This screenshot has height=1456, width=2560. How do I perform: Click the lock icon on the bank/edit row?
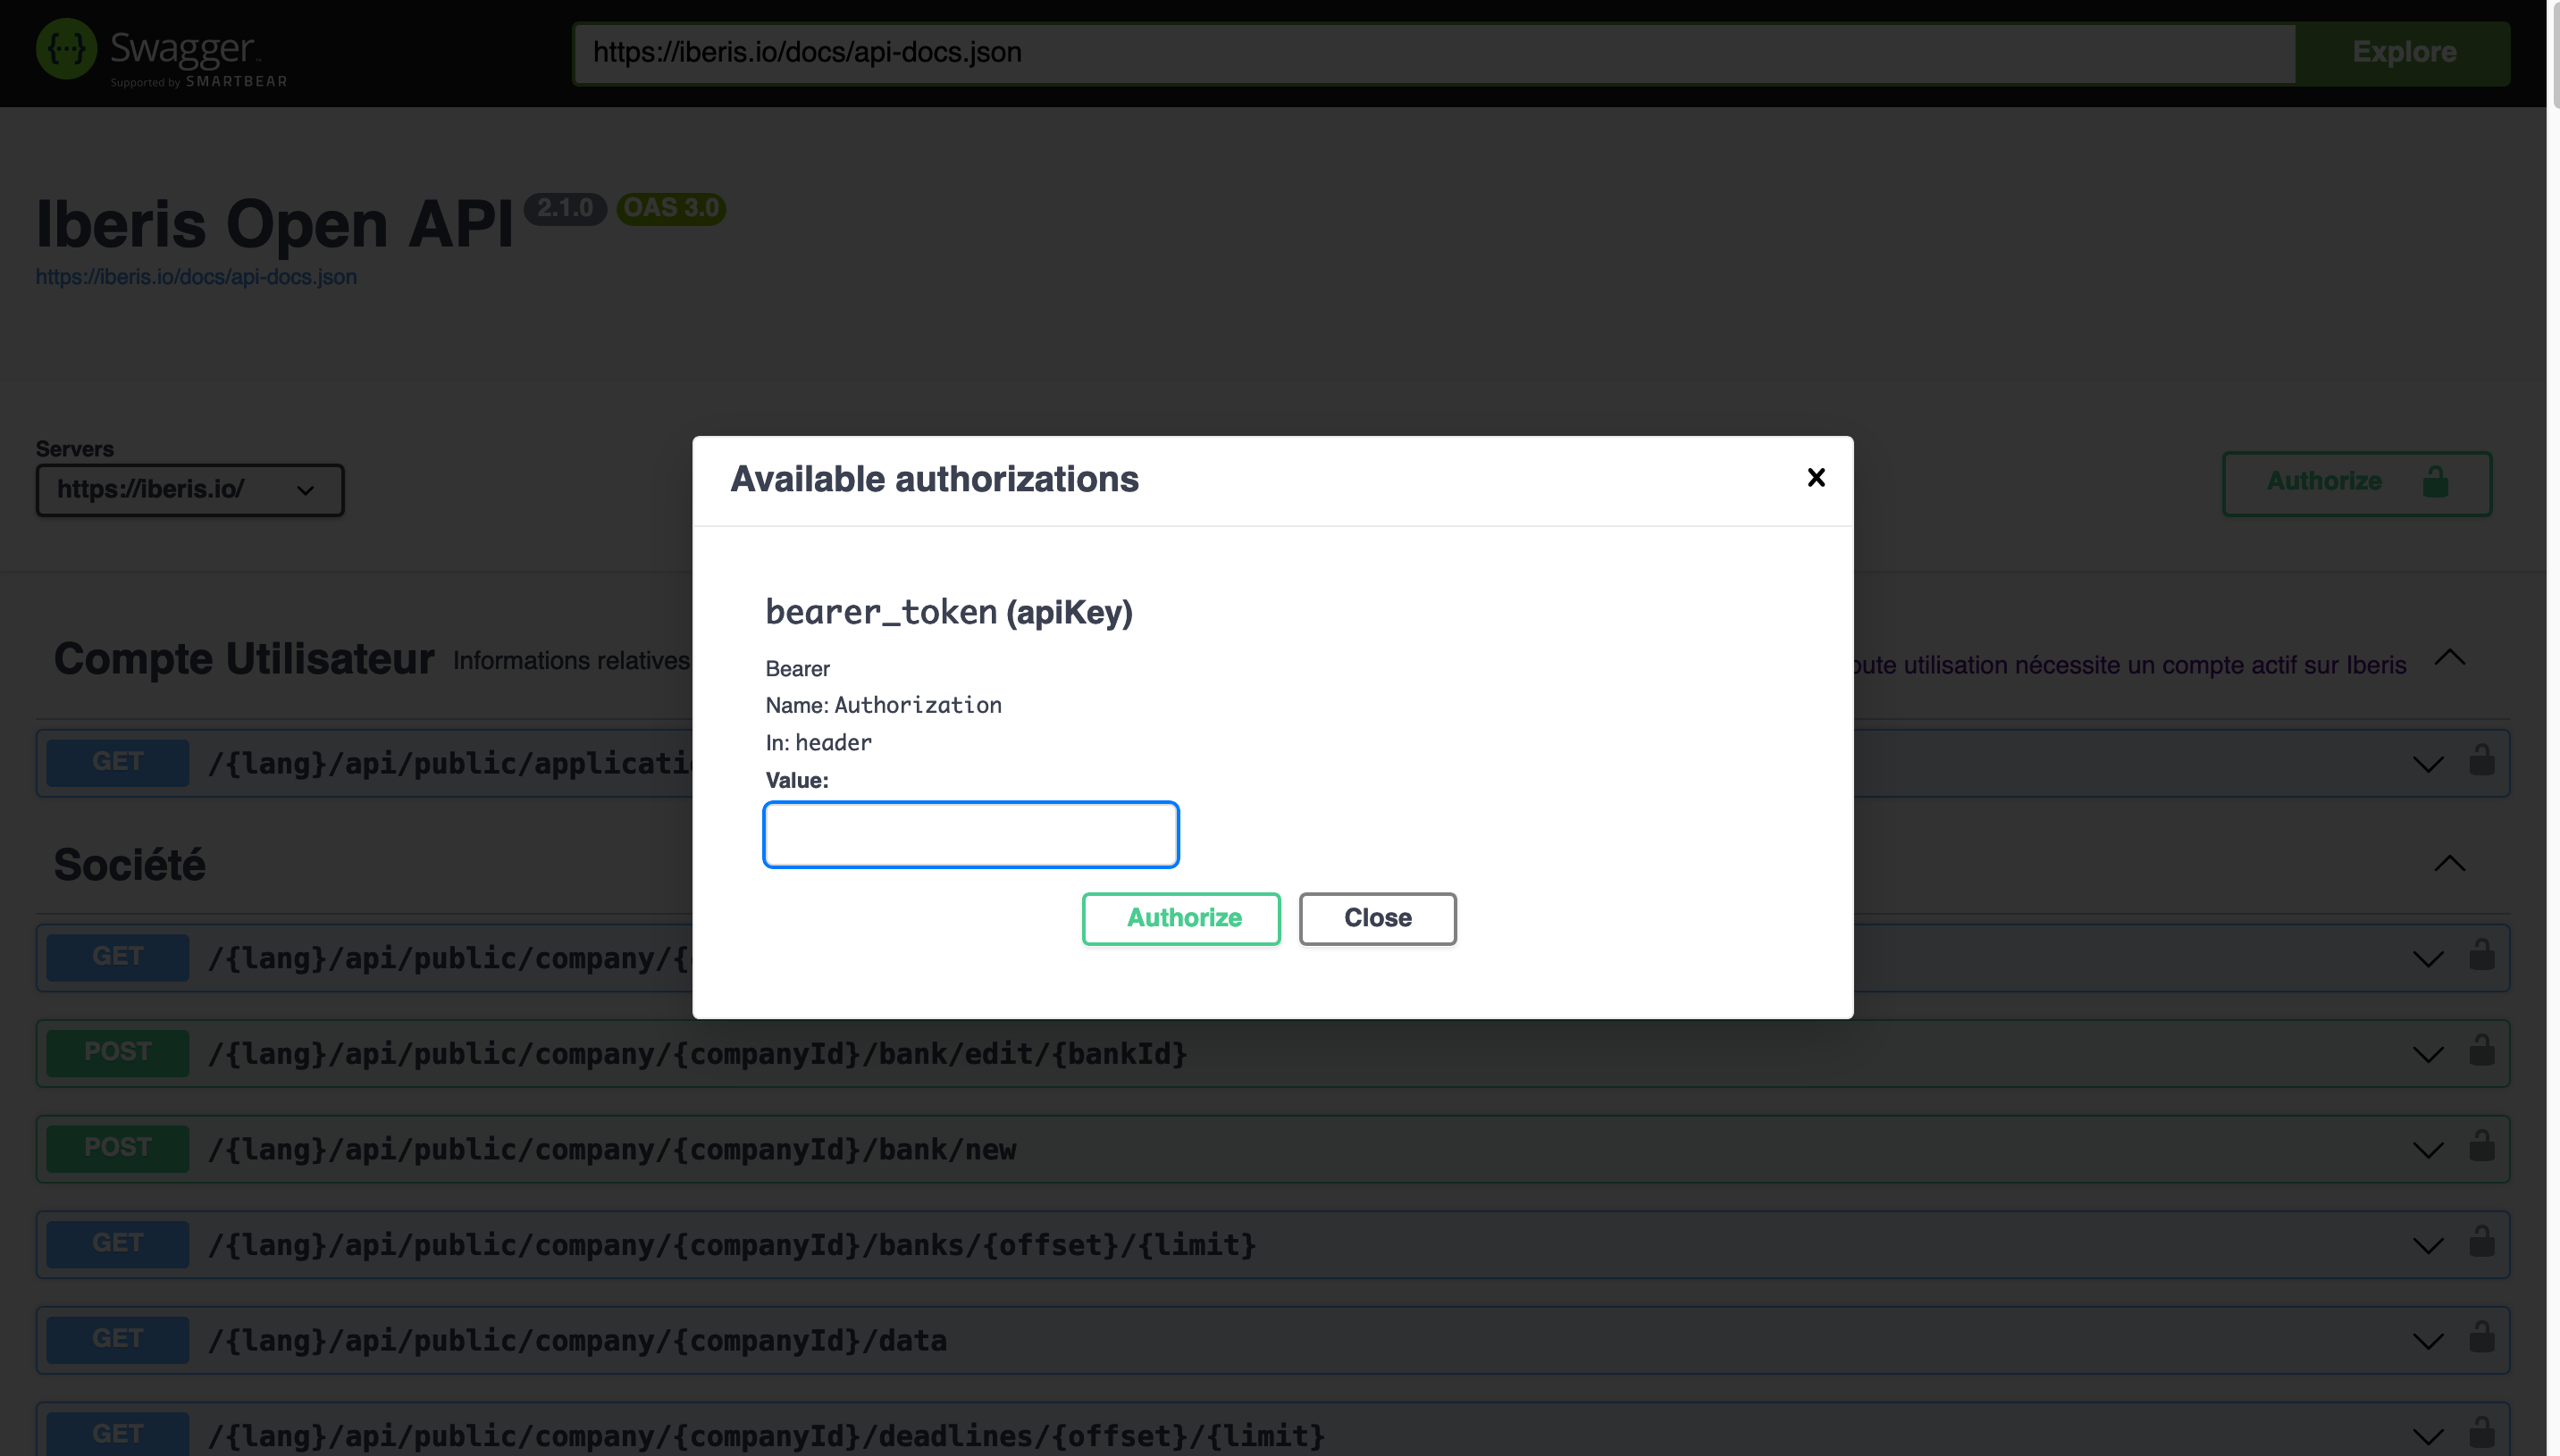(x=2481, y=1050)
